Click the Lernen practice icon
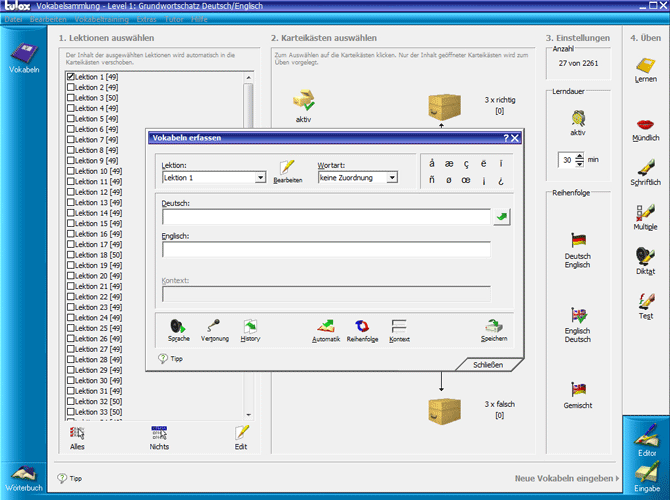The image size is (670, 500). (645, 71)
